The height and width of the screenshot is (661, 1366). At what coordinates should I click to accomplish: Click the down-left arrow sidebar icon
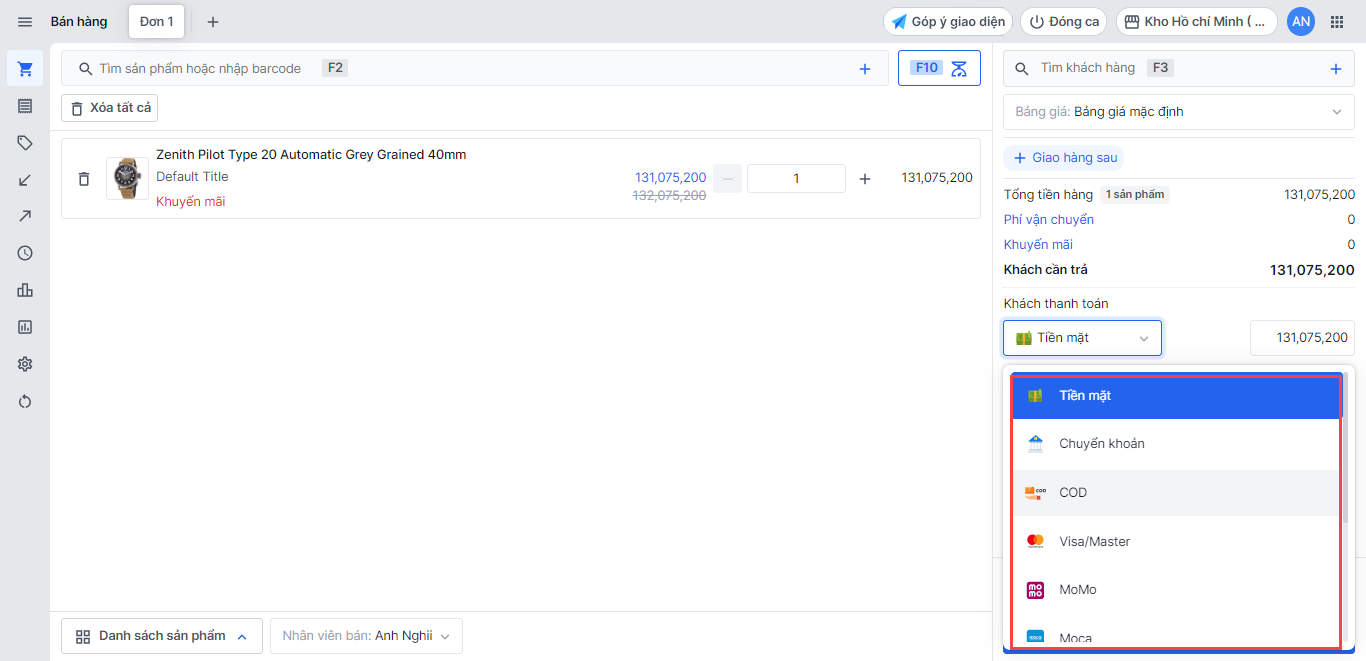pyautogui.click(x=25, y=180)
